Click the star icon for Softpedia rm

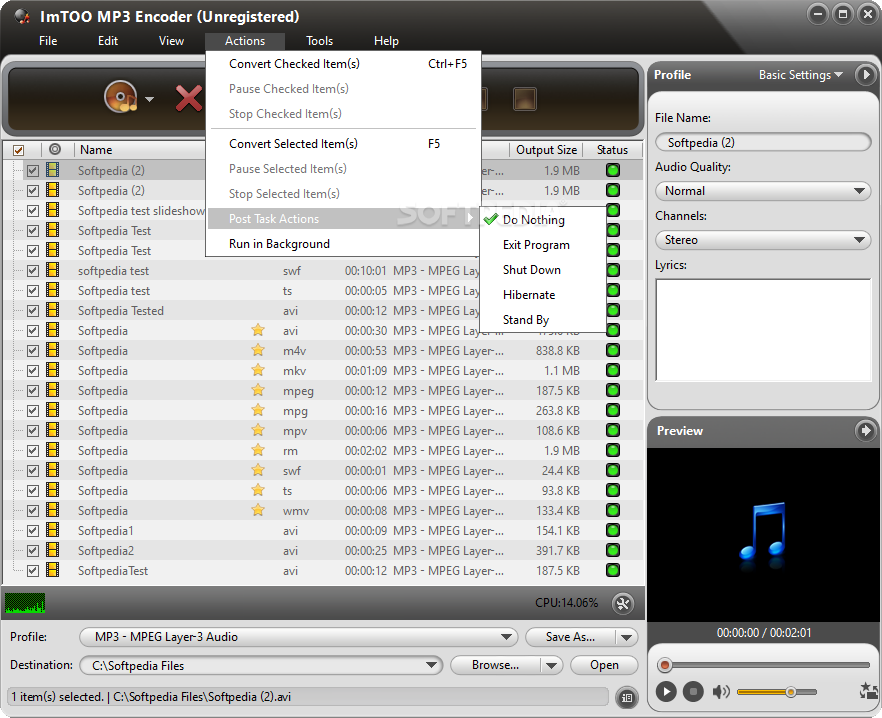pos(258,450)
